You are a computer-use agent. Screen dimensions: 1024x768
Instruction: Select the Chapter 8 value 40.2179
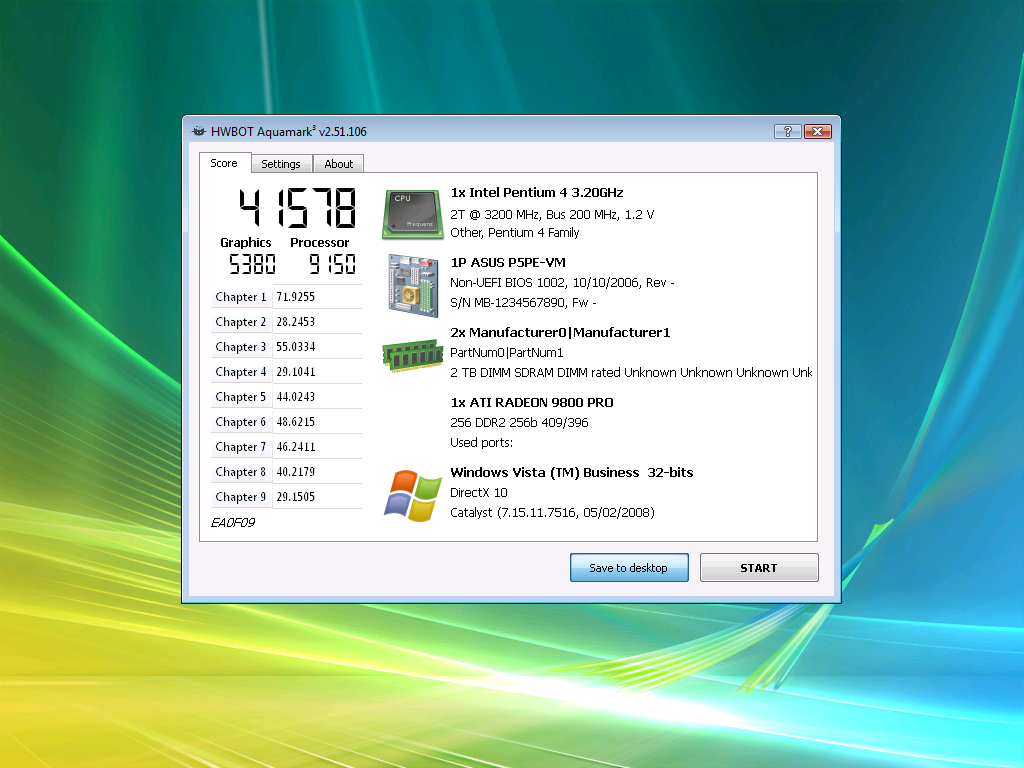[296, 472]
